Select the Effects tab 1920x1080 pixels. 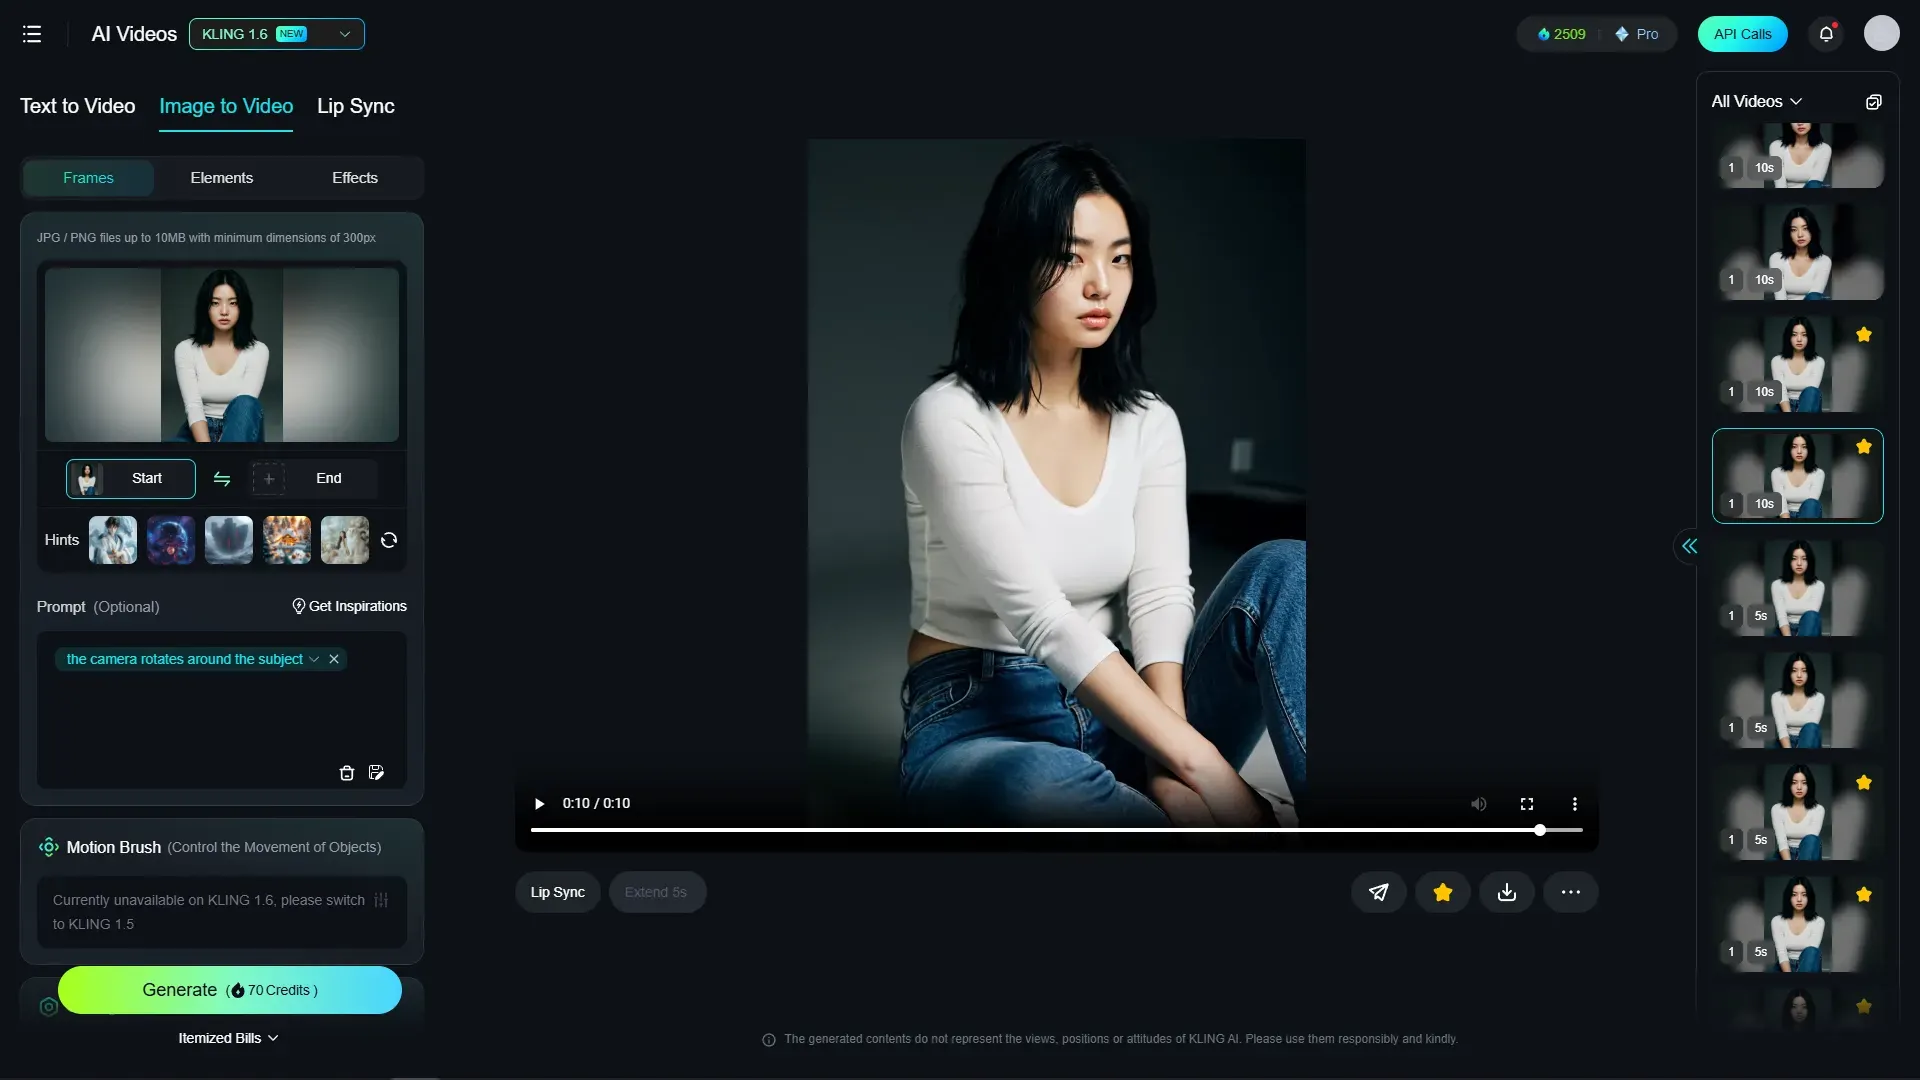coord(355,178)
